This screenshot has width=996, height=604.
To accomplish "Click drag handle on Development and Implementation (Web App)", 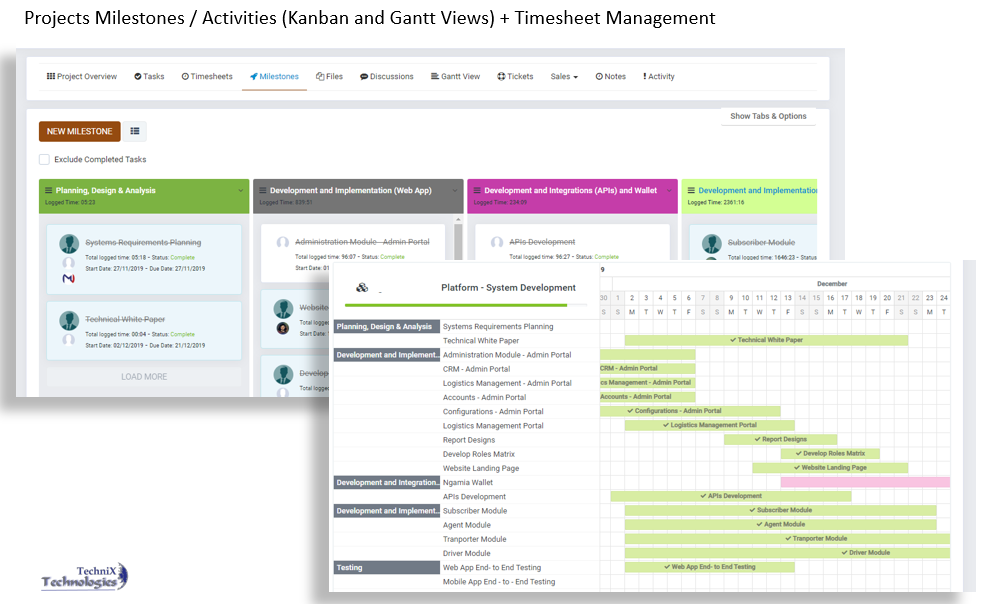I will [x=263, y=190].
